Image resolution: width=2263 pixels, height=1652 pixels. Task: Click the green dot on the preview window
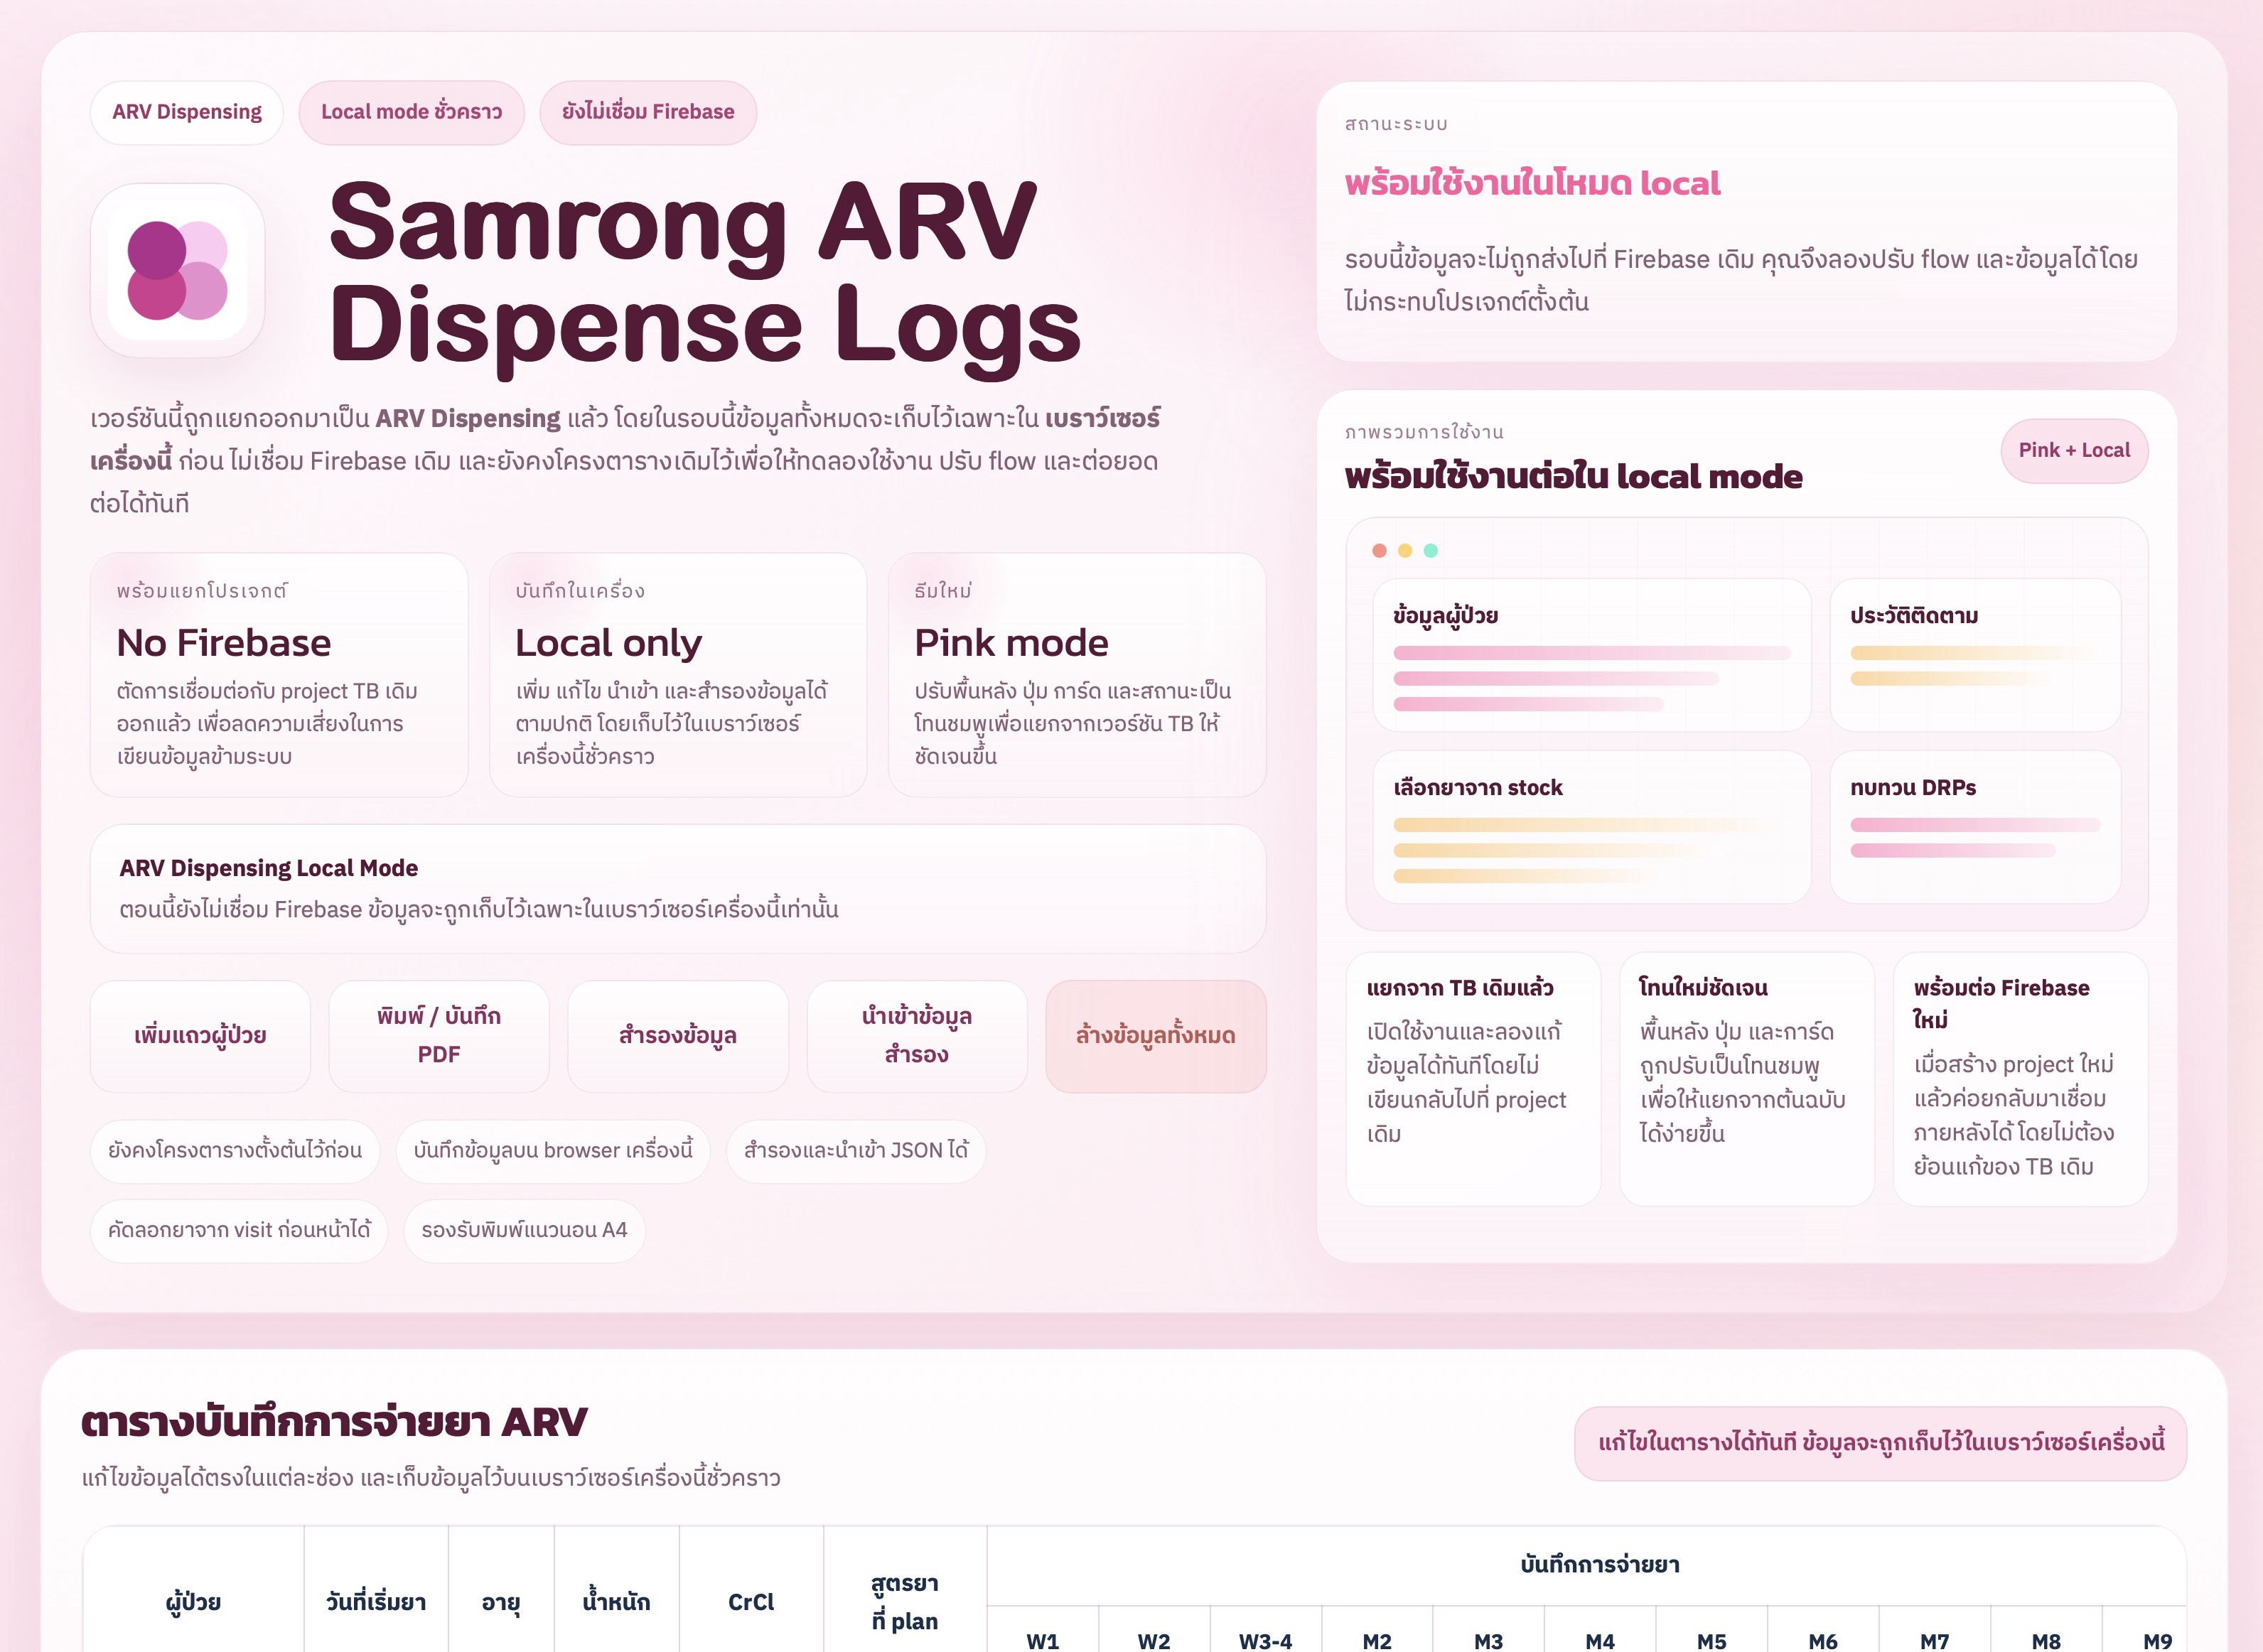pos(1432,549)
